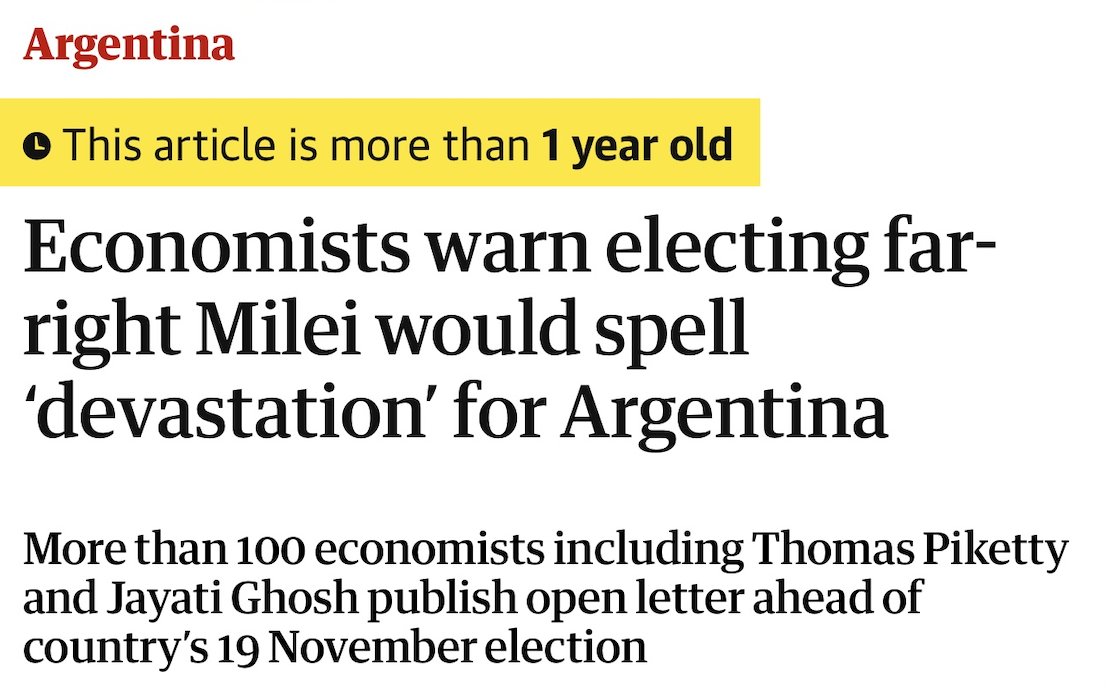Image resolution: width=1106 pixels, height=688 pixels.
Task: Click the "This article is more than" text
Action: click(296, 146)
